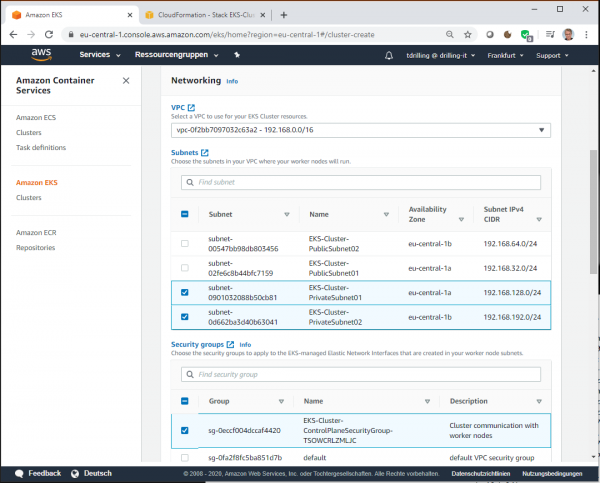
Task: Click the globe language icon
Action: pyautogui.click(x=75, y=473)
